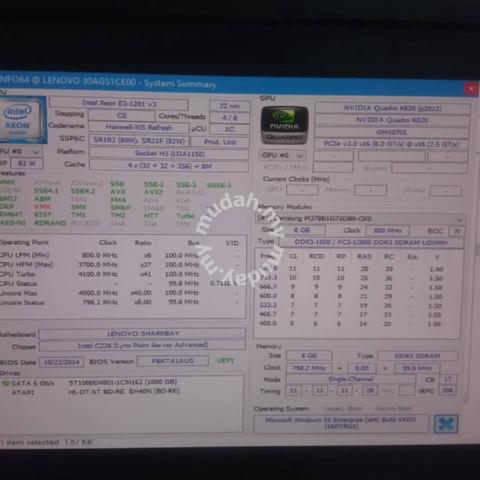Click the LENOVO SHARKBAY motherboard field

[x=142, y=334]
